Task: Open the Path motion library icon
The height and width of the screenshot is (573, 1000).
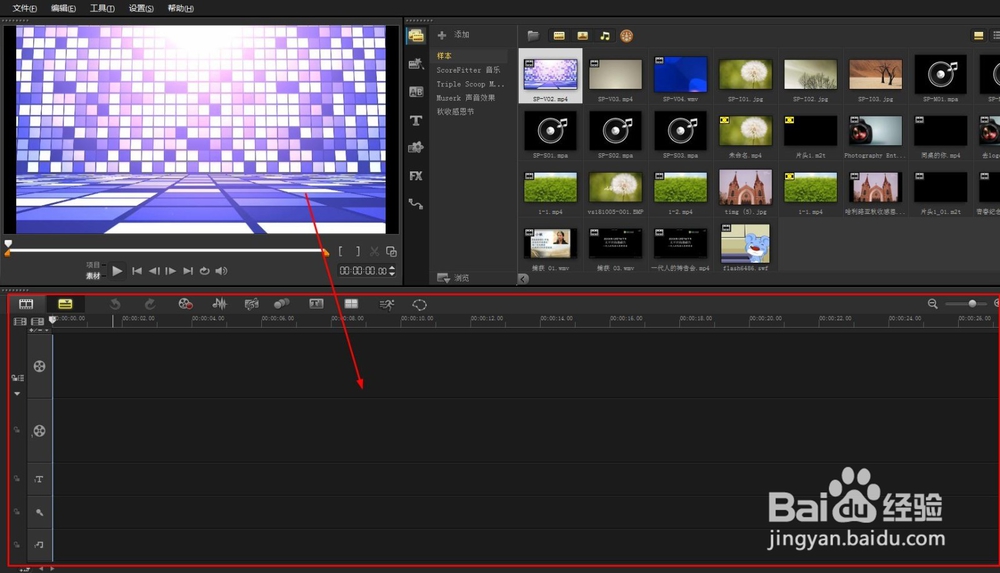Action: [416, 204]
